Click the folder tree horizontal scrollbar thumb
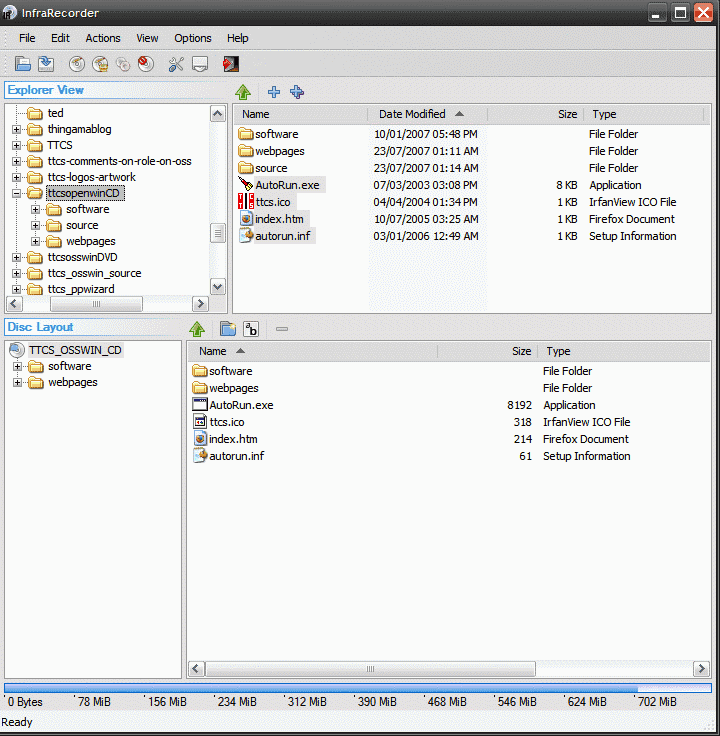Image resolution: width=720 pixels, height=736 pixels. [96, 304]
